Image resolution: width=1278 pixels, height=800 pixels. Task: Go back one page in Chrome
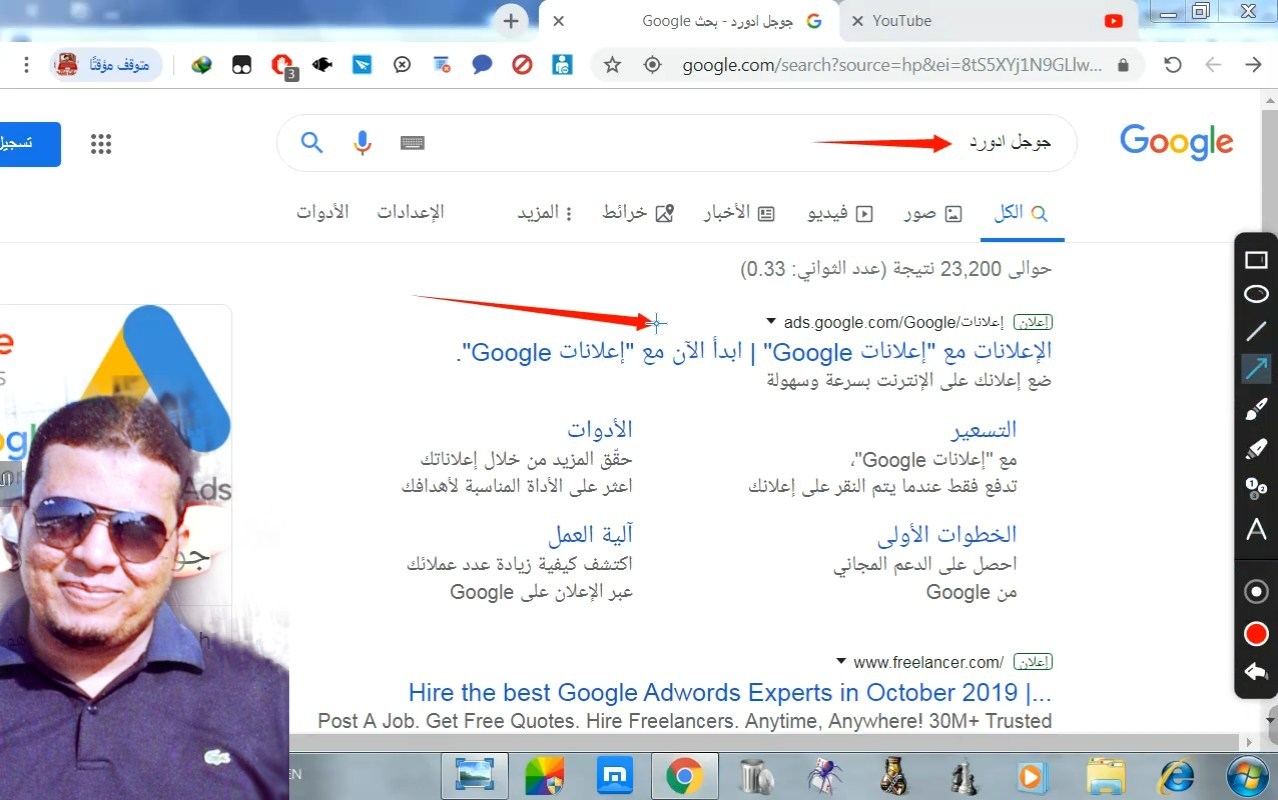point(1213,65)
